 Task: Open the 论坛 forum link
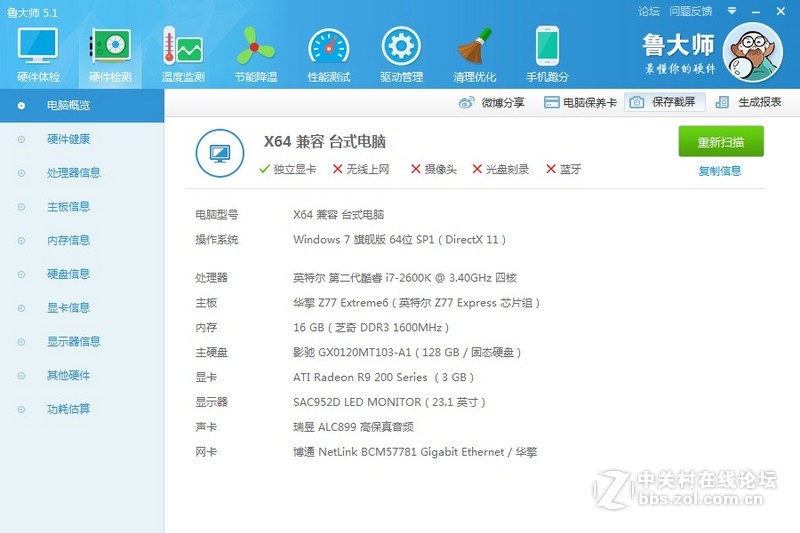click(648, 11)
